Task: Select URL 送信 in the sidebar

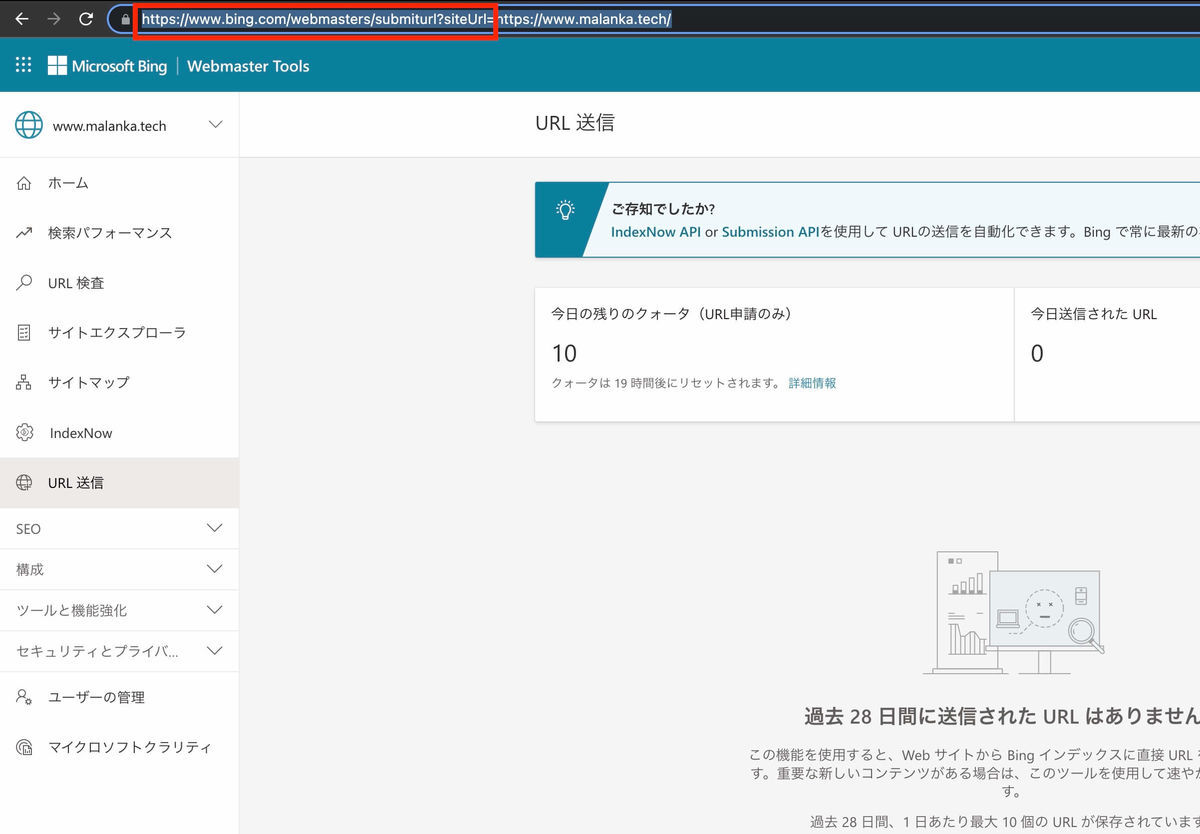Action: 119,483
